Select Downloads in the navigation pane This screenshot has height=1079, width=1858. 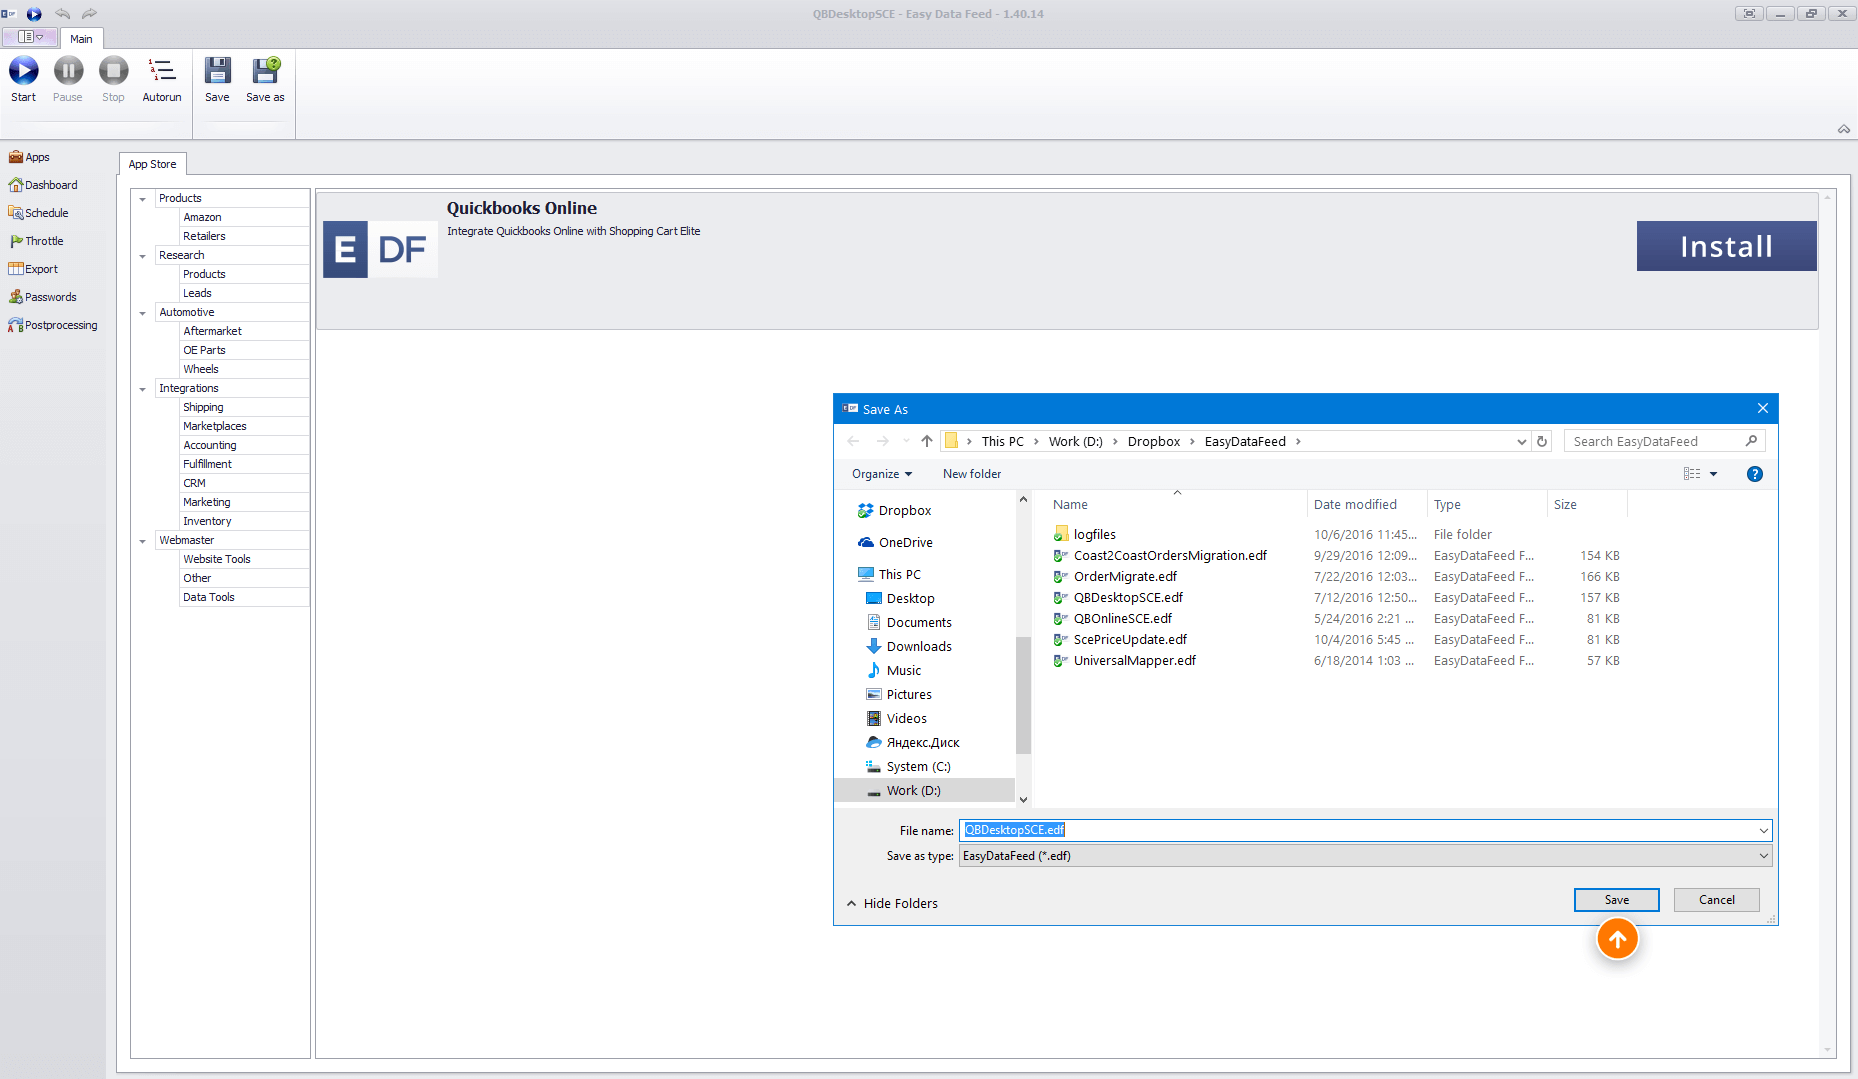pyautogui.click(x=909, y=646)
